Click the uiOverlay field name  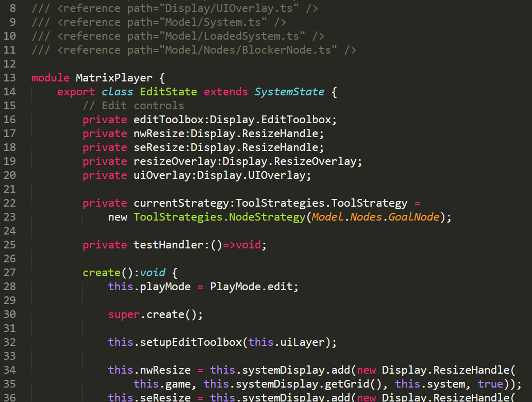tap(162, 175)
